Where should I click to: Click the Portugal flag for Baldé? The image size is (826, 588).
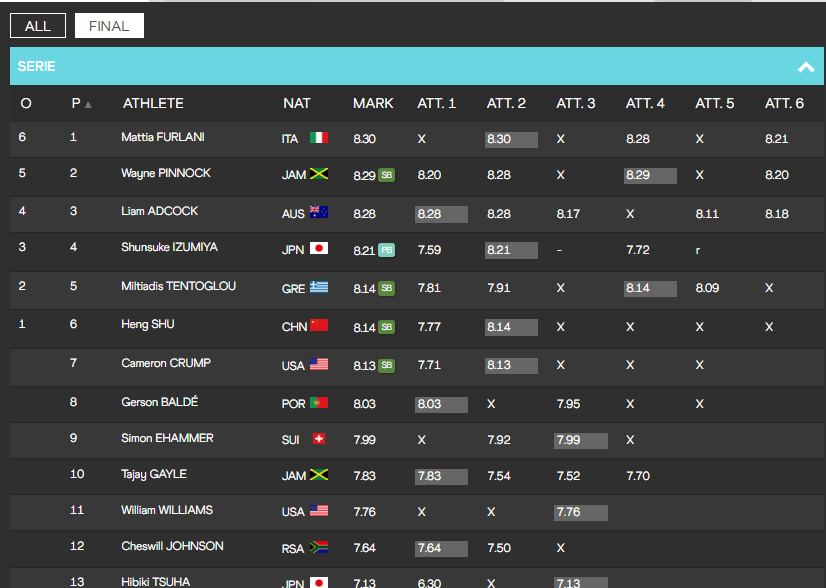(x=319, y=403)
